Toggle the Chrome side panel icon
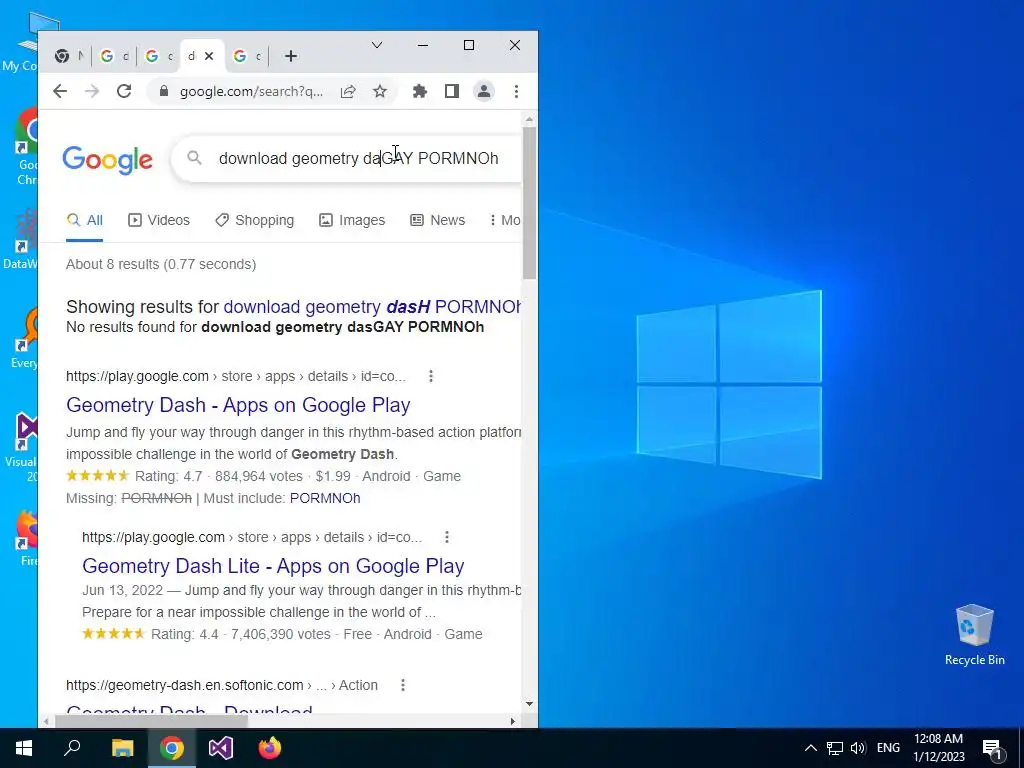The width and height of the screenshot is (1024, 768). 452,91
